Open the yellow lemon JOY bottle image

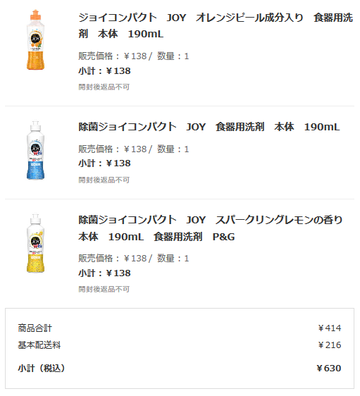pos(36,243)
